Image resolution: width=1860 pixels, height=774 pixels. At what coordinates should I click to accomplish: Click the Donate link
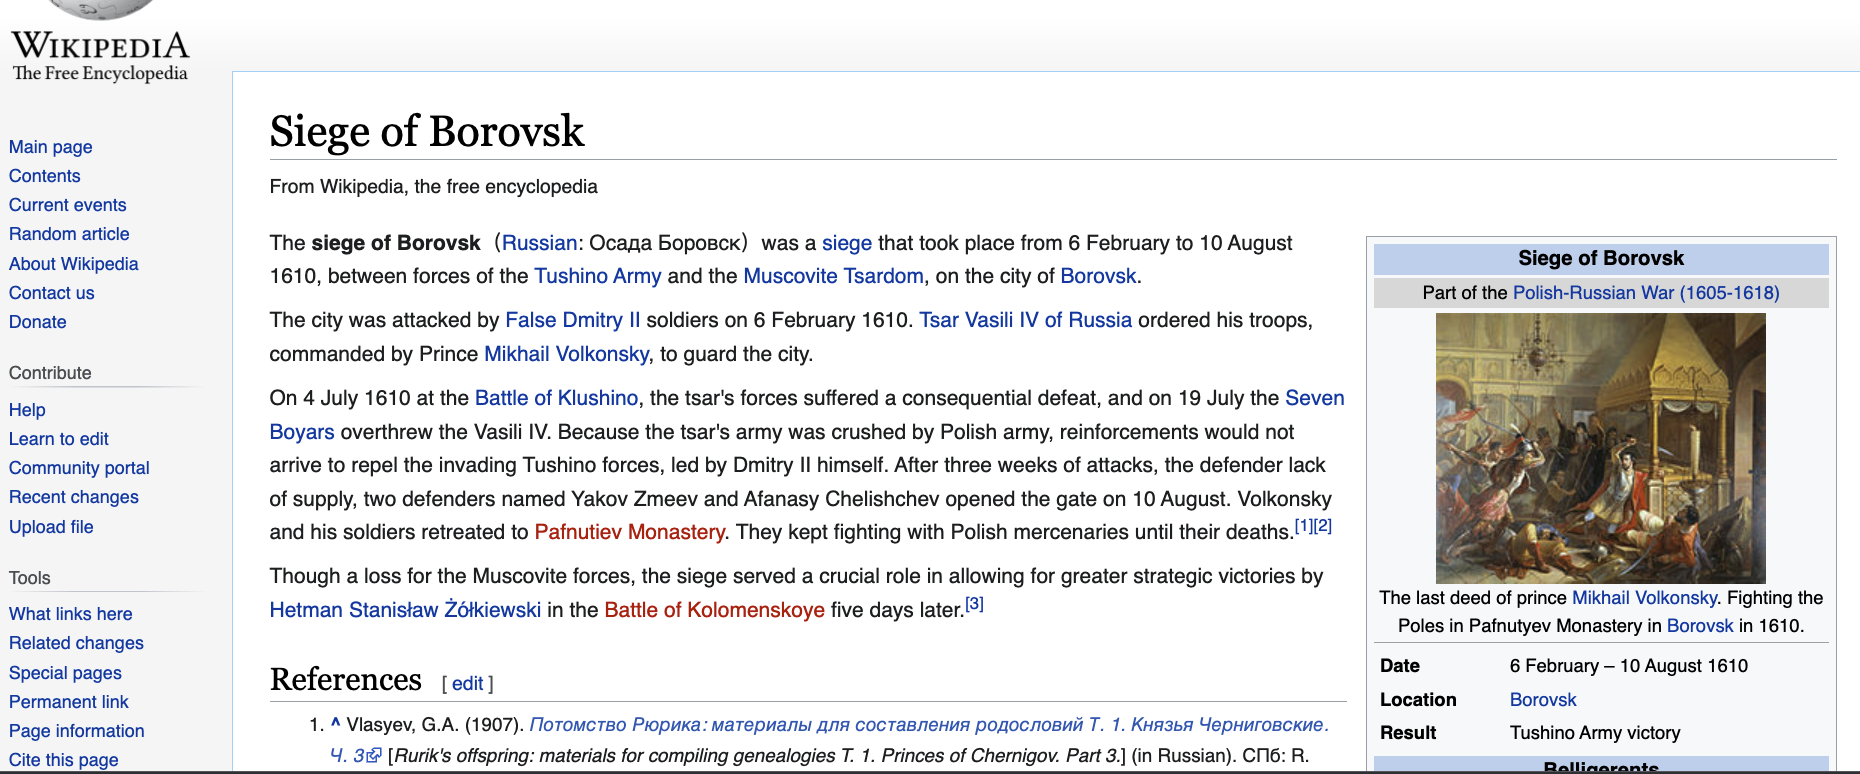(x=38, y=322)
